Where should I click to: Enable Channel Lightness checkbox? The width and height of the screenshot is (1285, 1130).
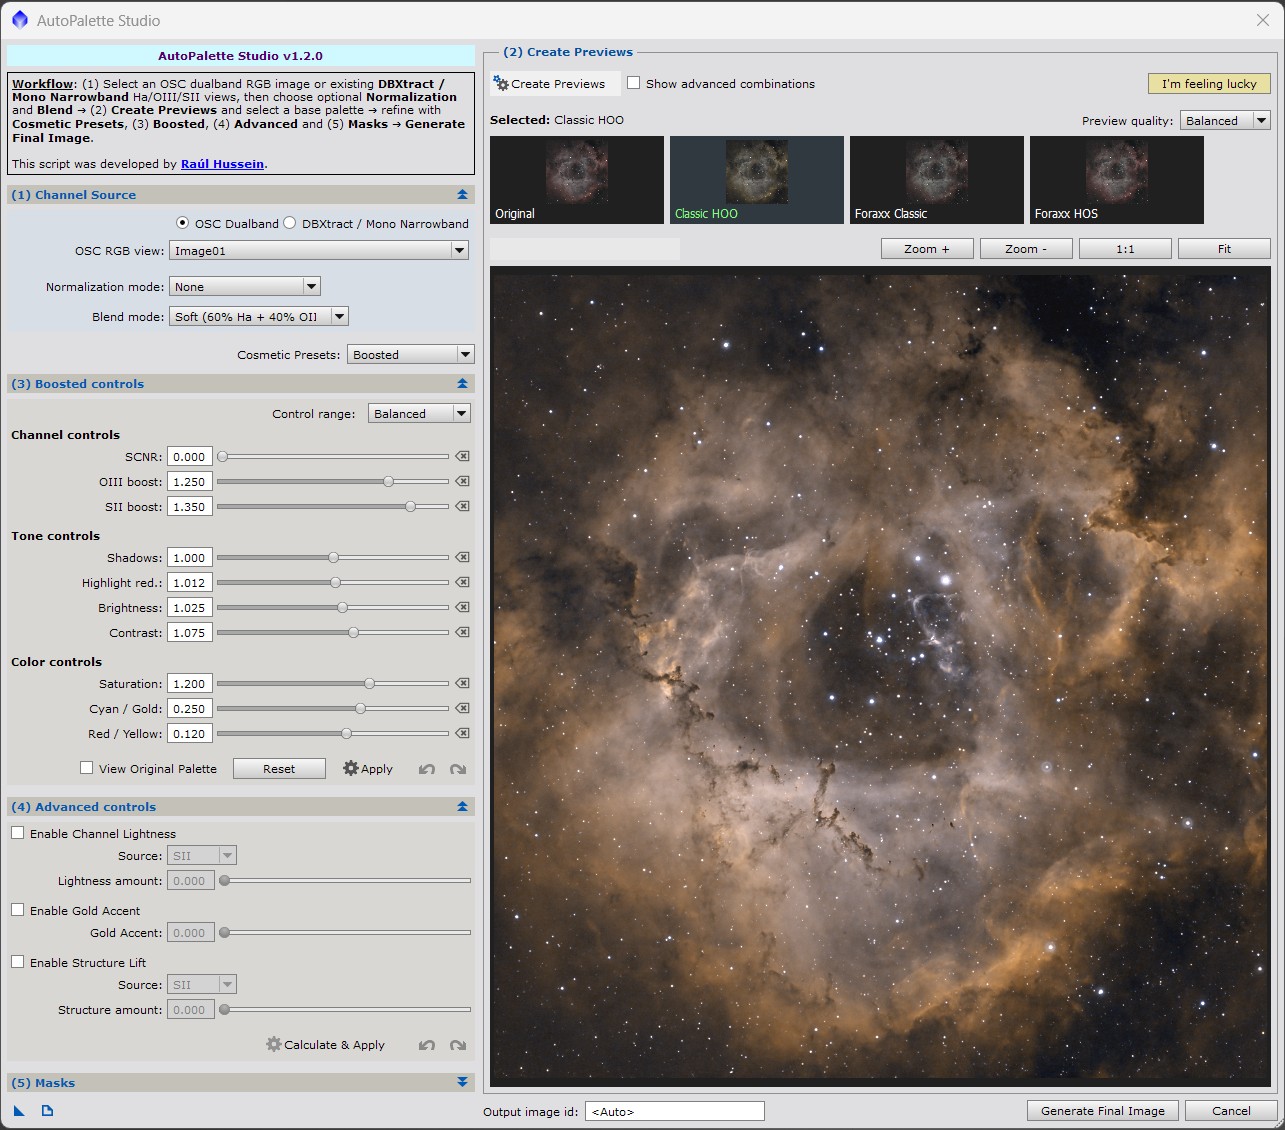[x=18, y=833]
